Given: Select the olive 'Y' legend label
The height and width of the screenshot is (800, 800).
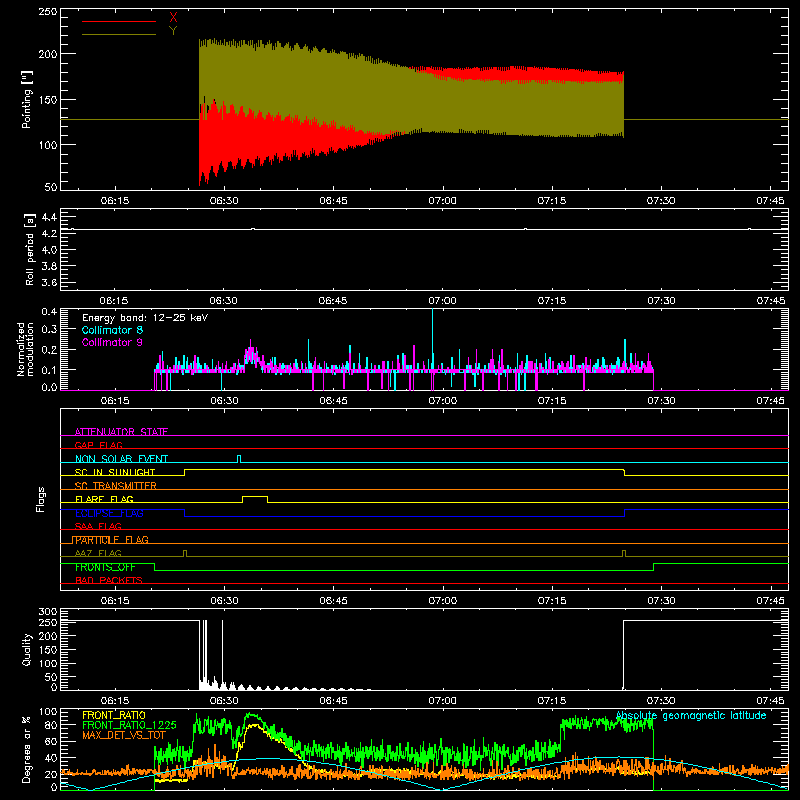Looking at the screenshot, I should pos(173,31).
